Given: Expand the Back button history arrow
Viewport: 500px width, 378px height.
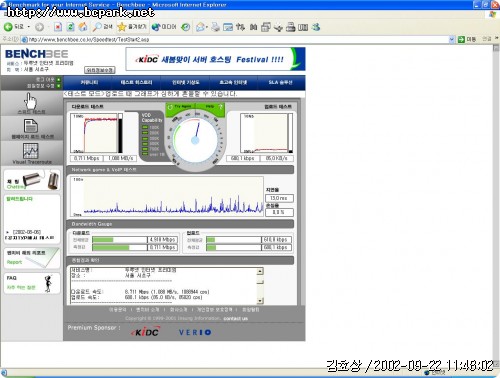Looking at the screenshot, I should point(29,27).
